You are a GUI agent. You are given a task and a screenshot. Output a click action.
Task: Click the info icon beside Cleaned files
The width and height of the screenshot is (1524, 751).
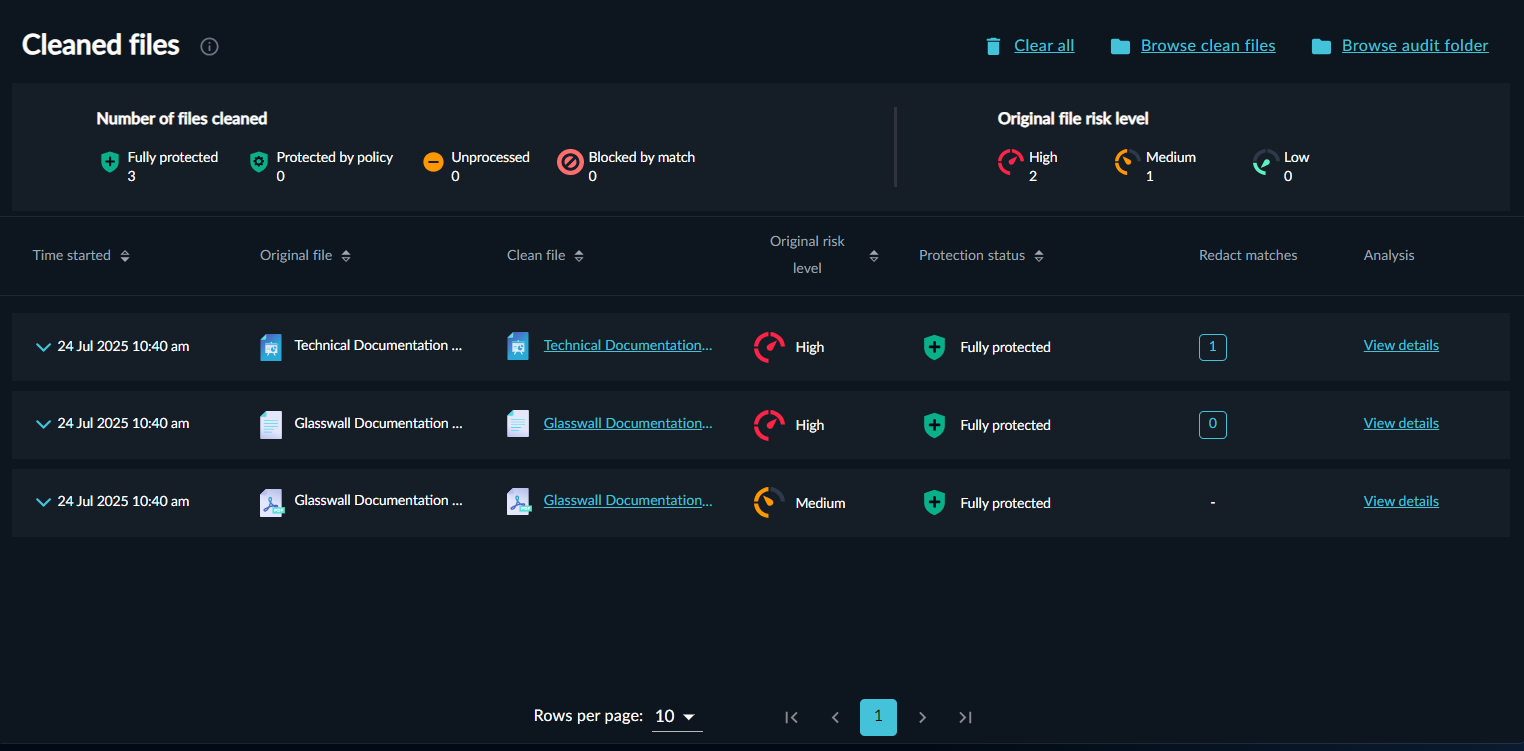click(x=209, y=46)
